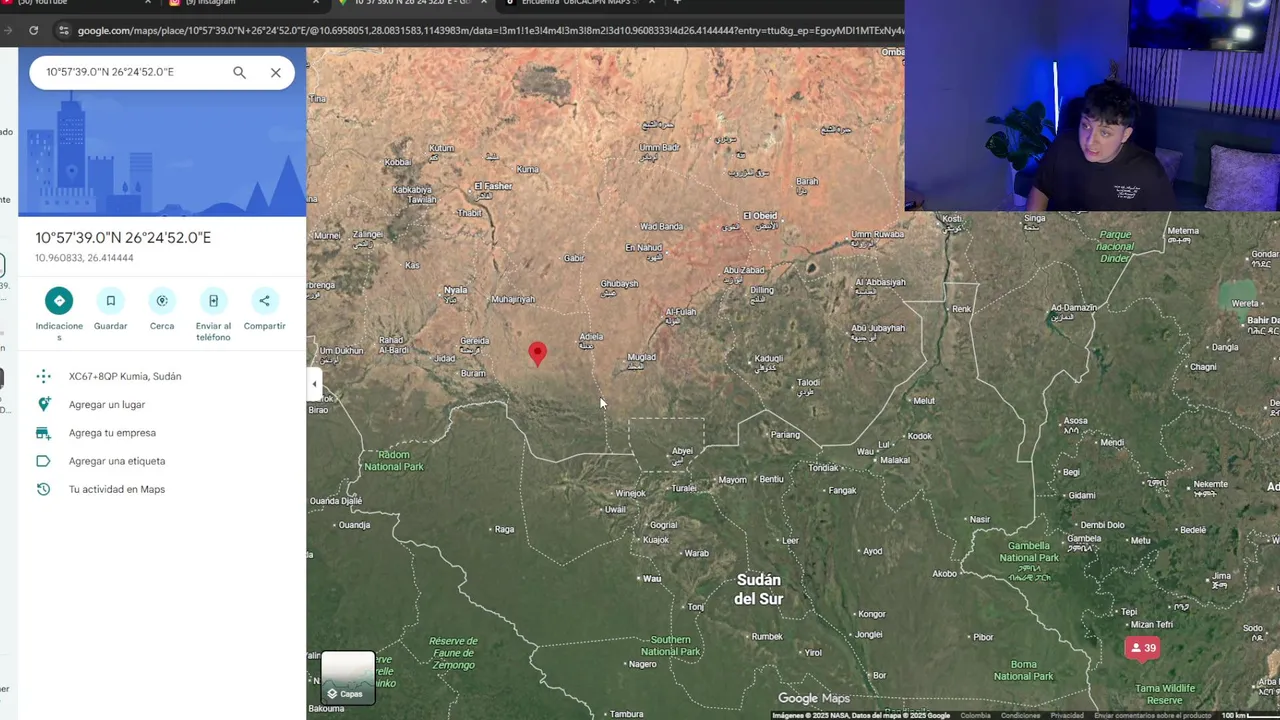Click the Muglad town label
This screenshot has height=720, width=1280.
coord(641,357)
